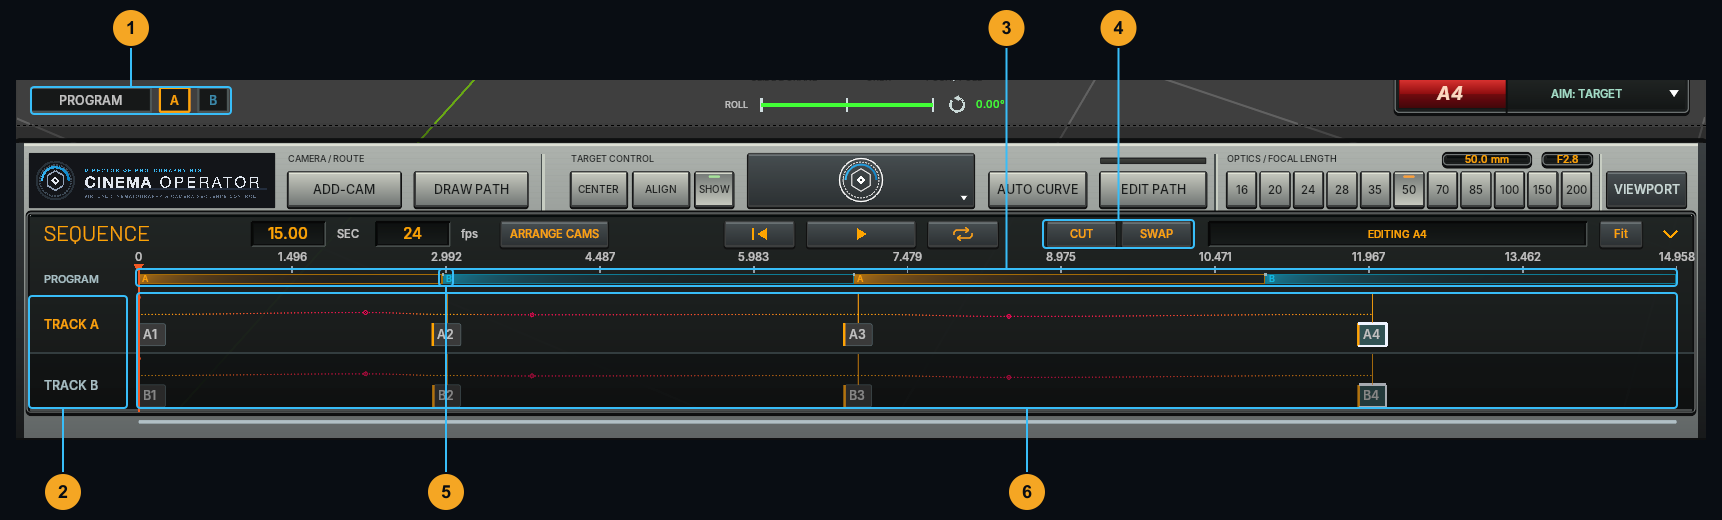Click second blue B program segment
Image resolution: width=1722 pixels, height=520 pixels.
coord(1470,279)
